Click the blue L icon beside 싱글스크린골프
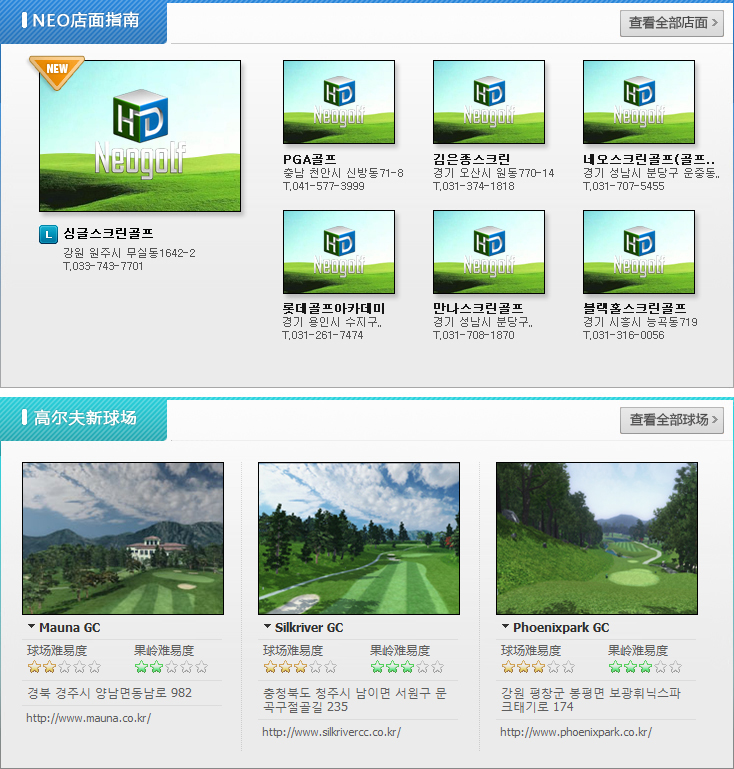 click(x=48, y=234)
